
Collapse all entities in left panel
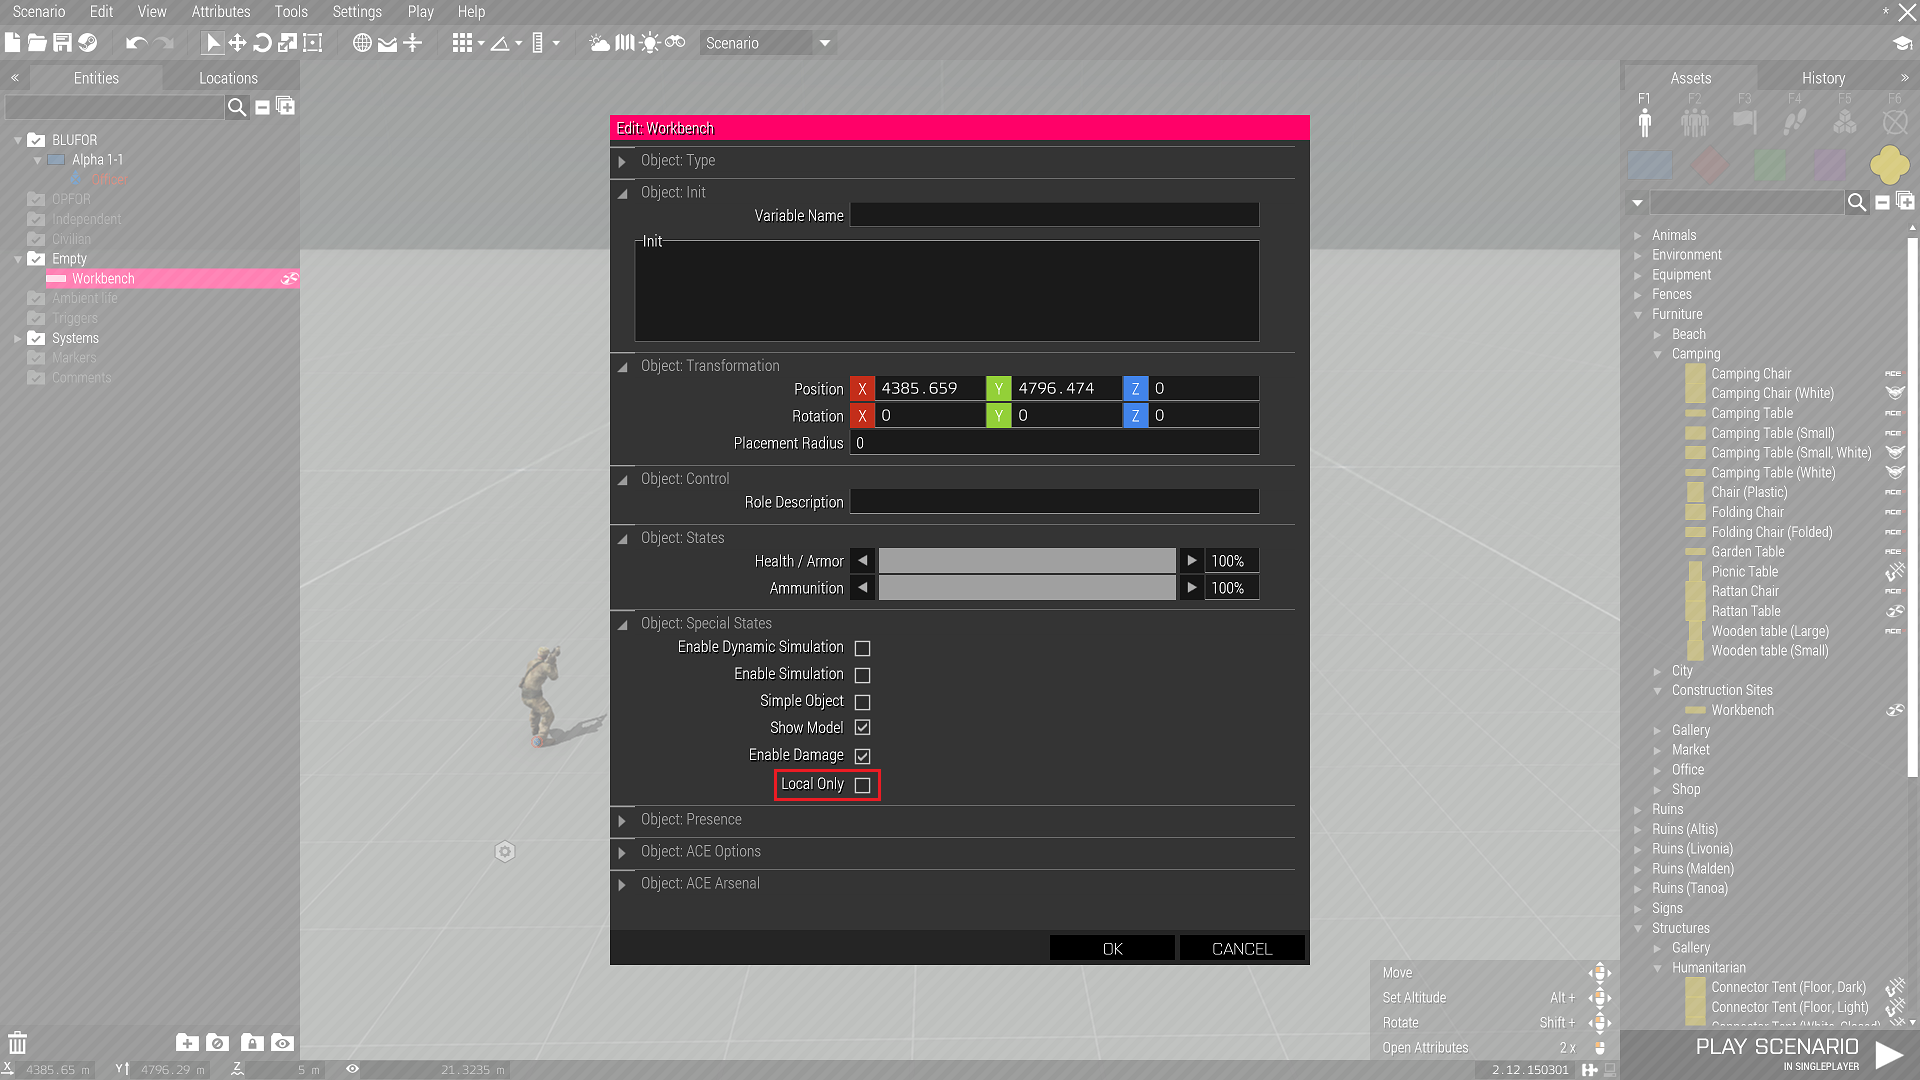262,107
